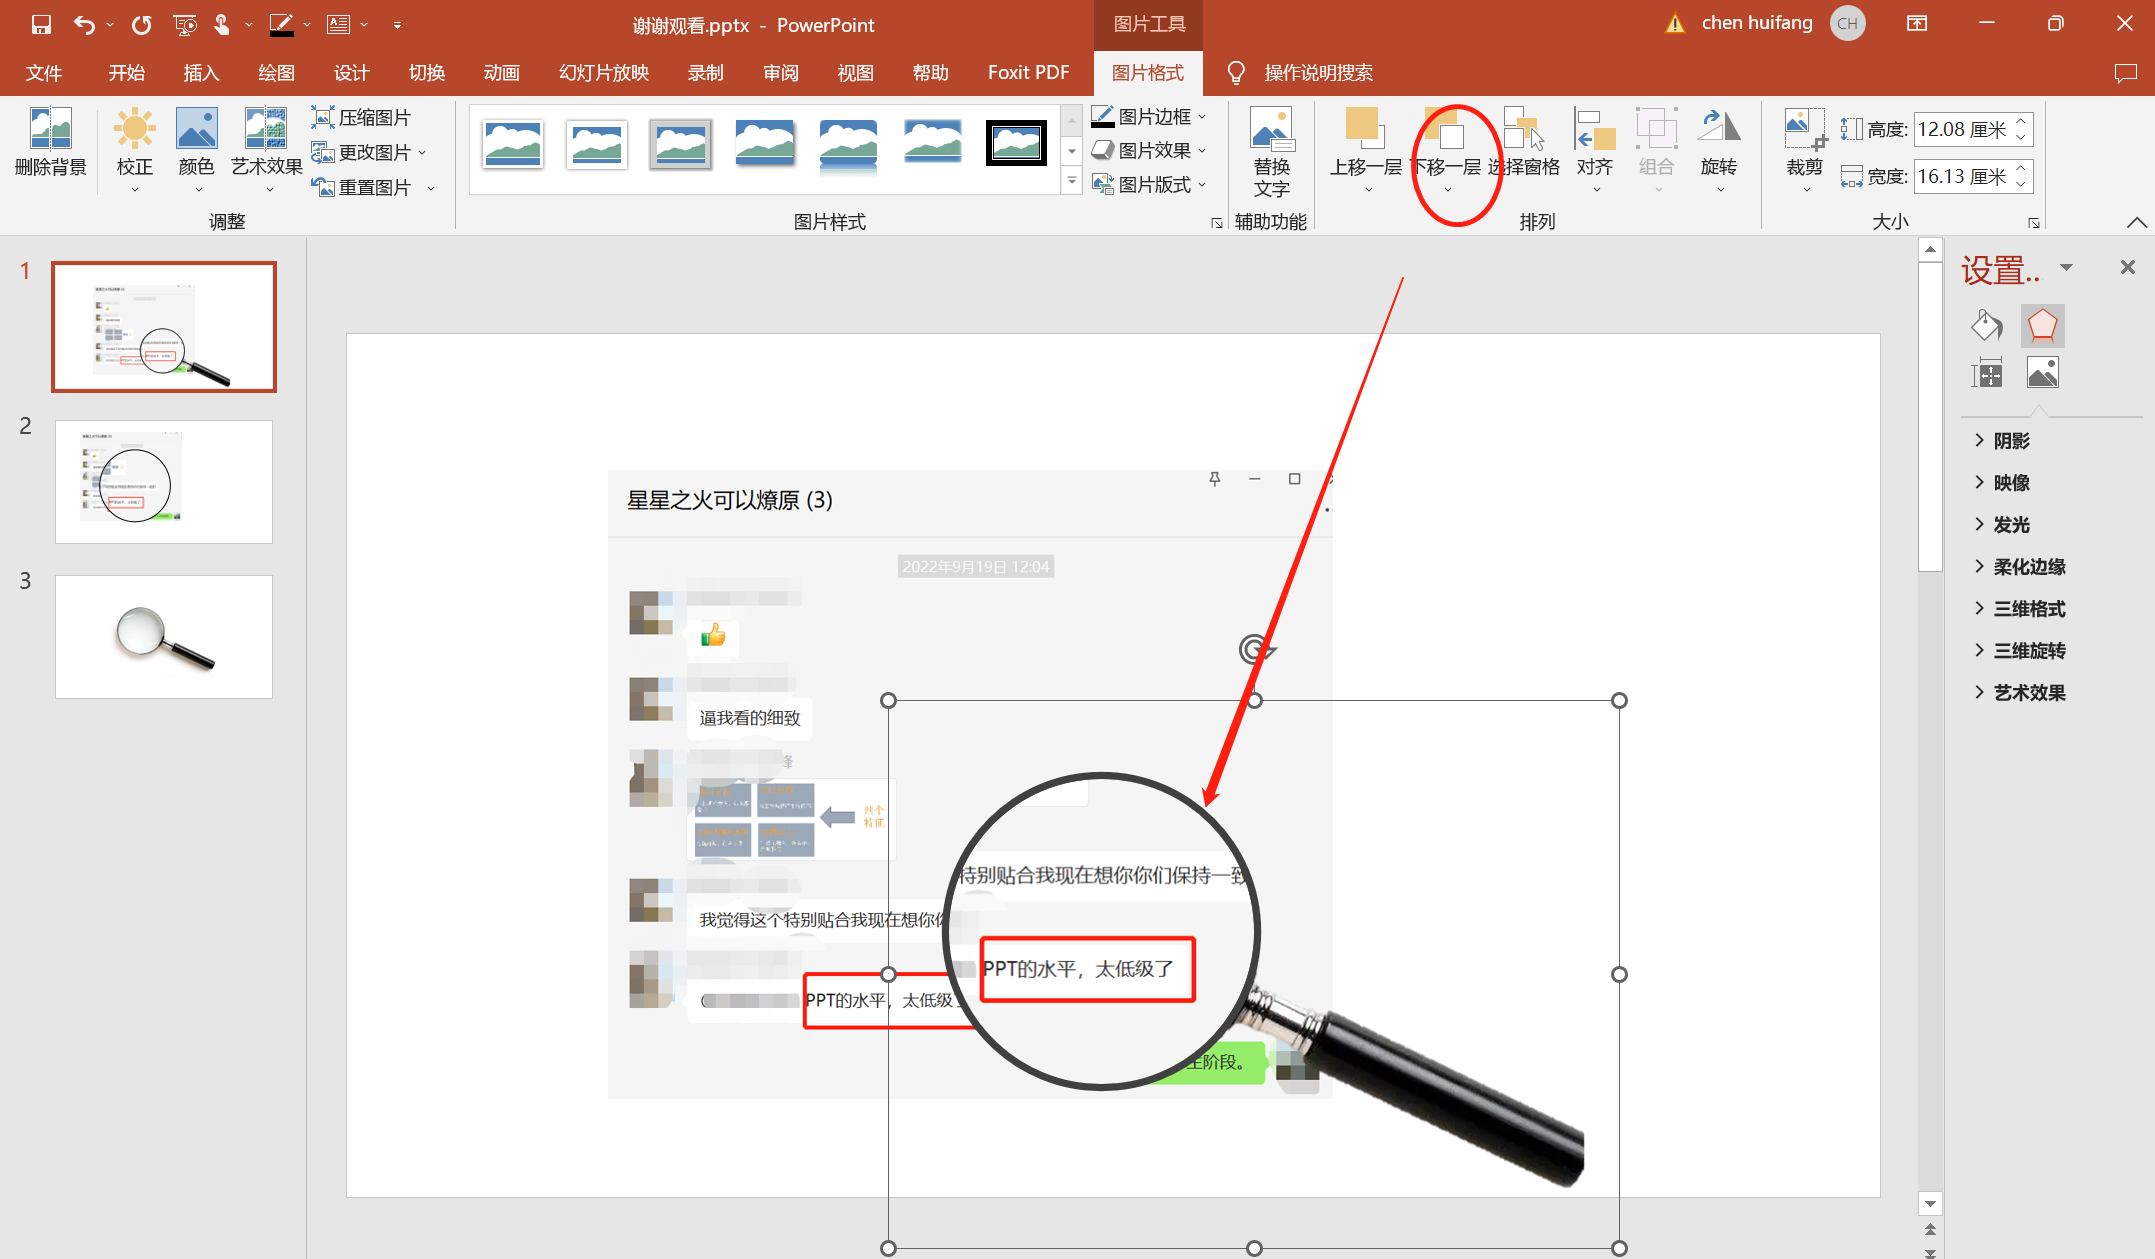
Task: Click Compress Pictures (压缩图片) button
Action: [362, 117]
